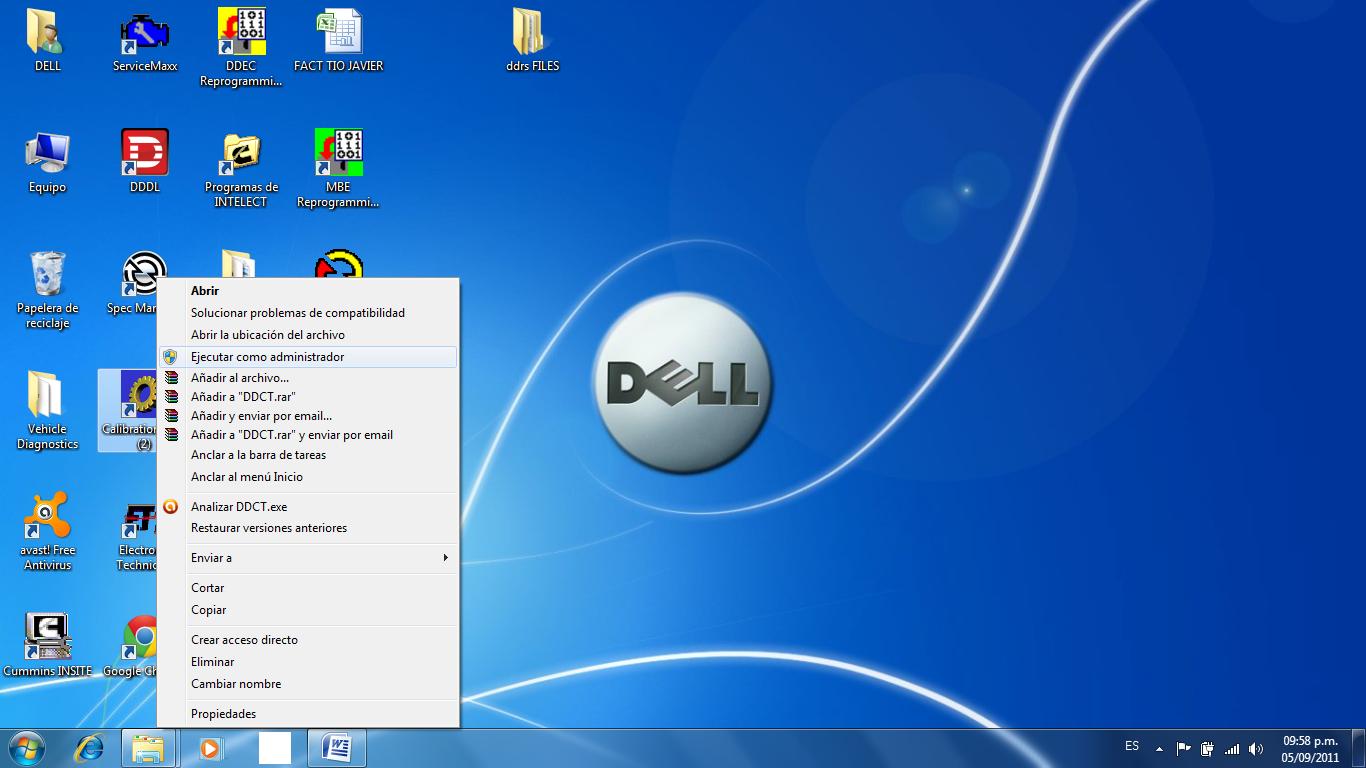Select Solucionar problemas de compatibilidad
1366x768 pixels.
point(308,313)
